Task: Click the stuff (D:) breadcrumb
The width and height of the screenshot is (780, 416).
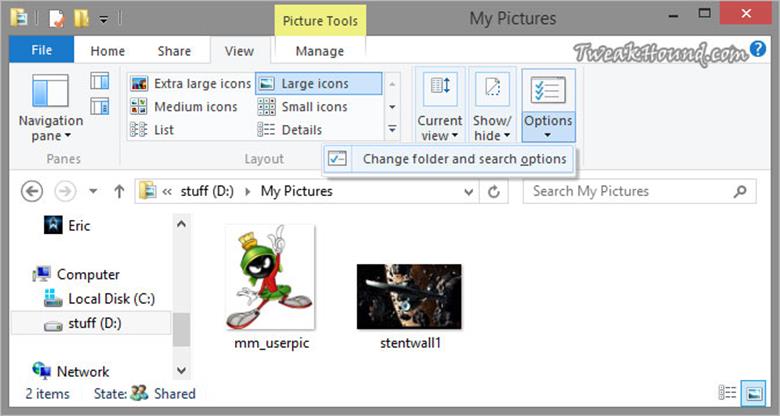Action: pos(207,191)
